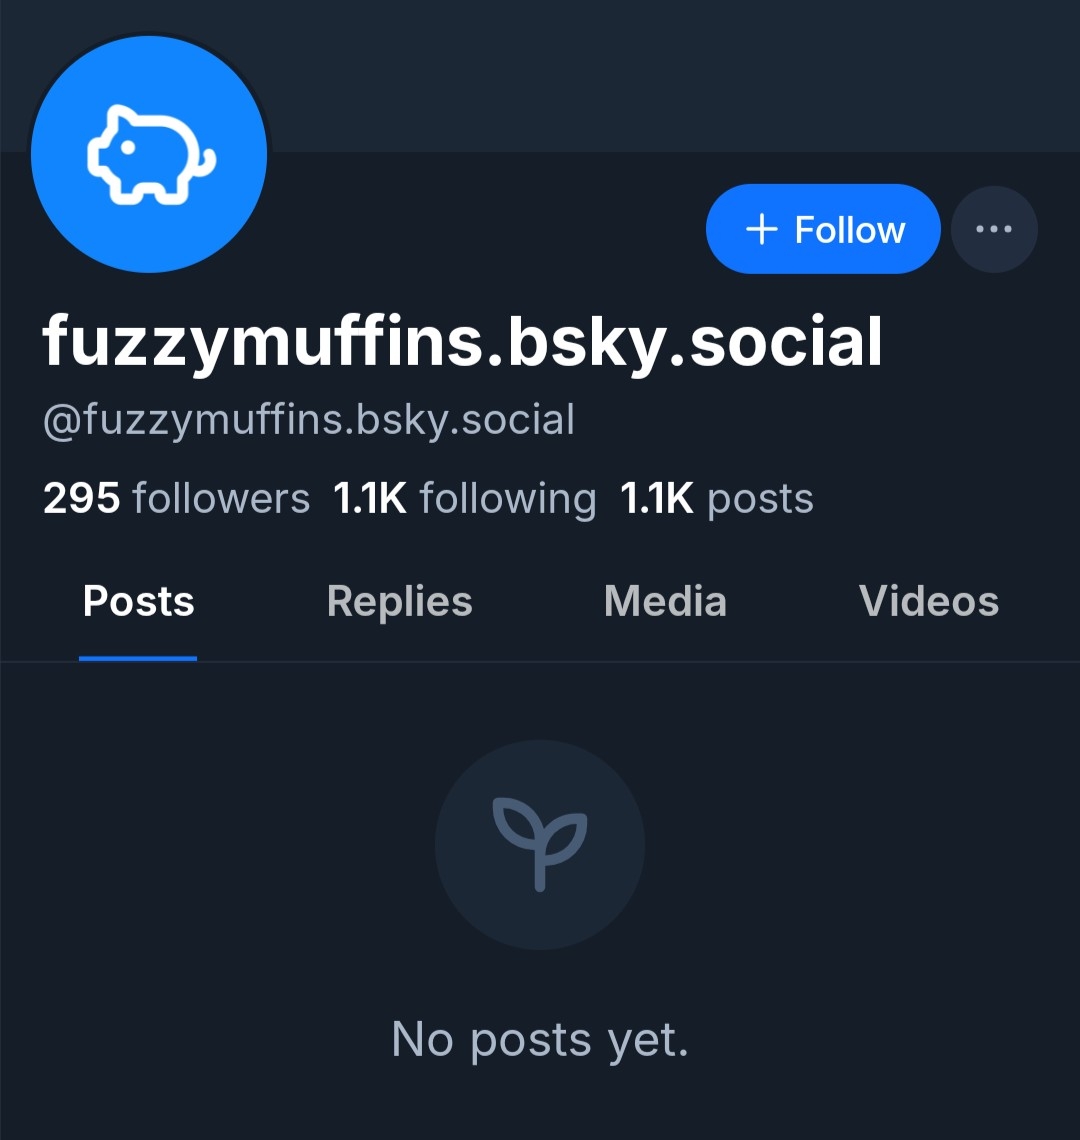Open the three-dot more options menu
1080x1140 pixels.
click(x=993, y=229)
